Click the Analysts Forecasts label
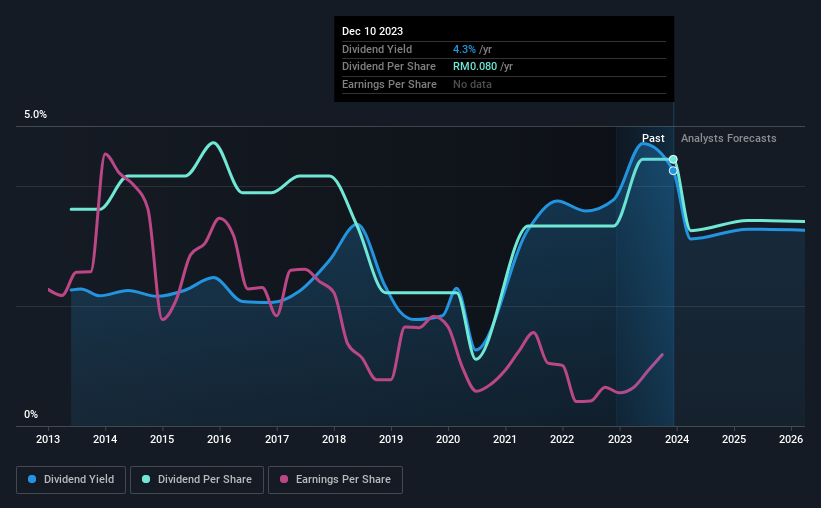This screenshot has height=508, width=821. click(x=728, y=138)
